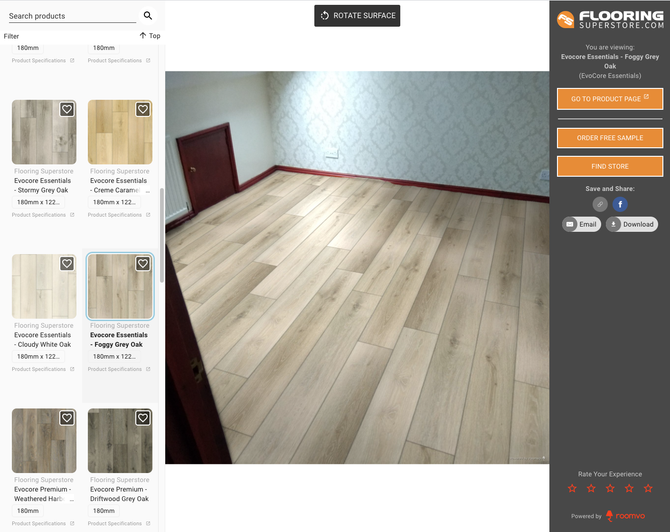Click the copy link share icon
Image resolution: width=670 pixels, height=532 pixels.
coord(600,204)
